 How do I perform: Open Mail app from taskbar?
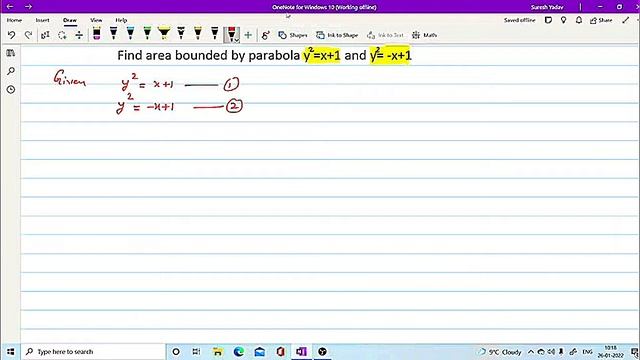pyautogui.click(x=260, y=351)
